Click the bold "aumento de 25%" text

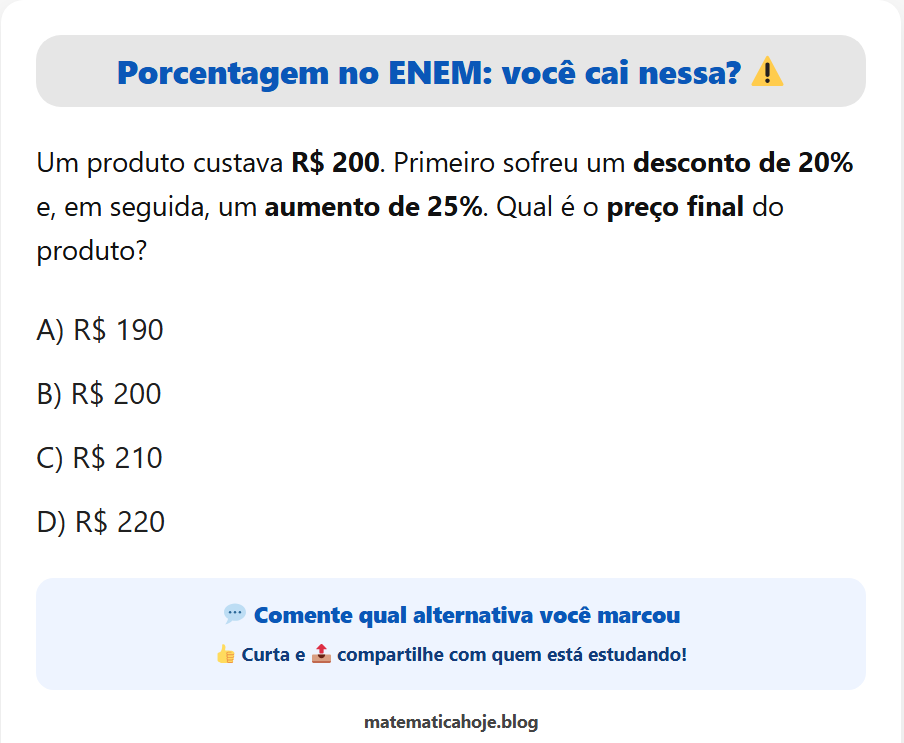(373, 208)
